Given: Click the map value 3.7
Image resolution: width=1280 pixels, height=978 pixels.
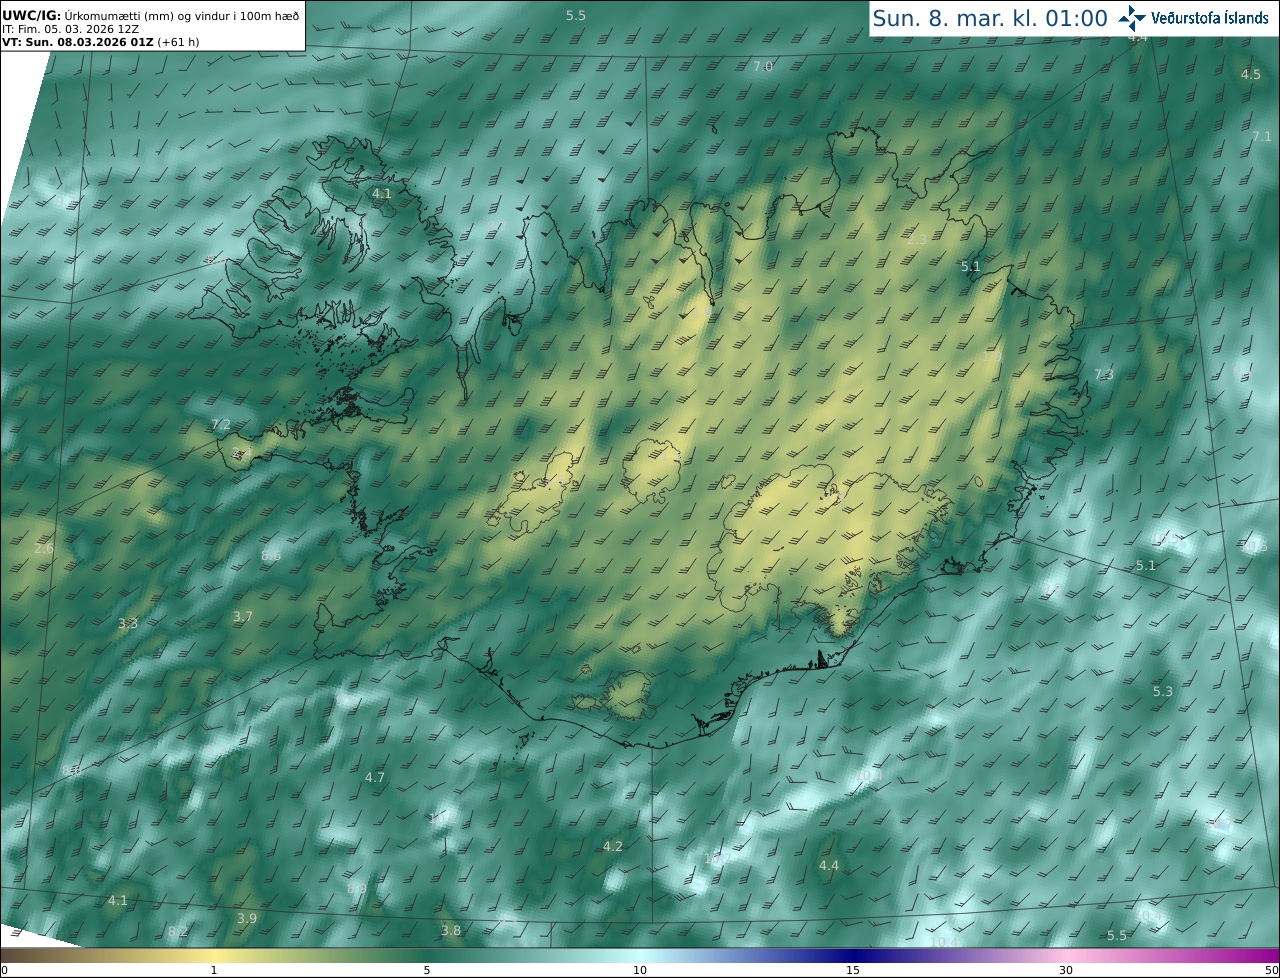Looking at the screenshot, I should [243, 617].
